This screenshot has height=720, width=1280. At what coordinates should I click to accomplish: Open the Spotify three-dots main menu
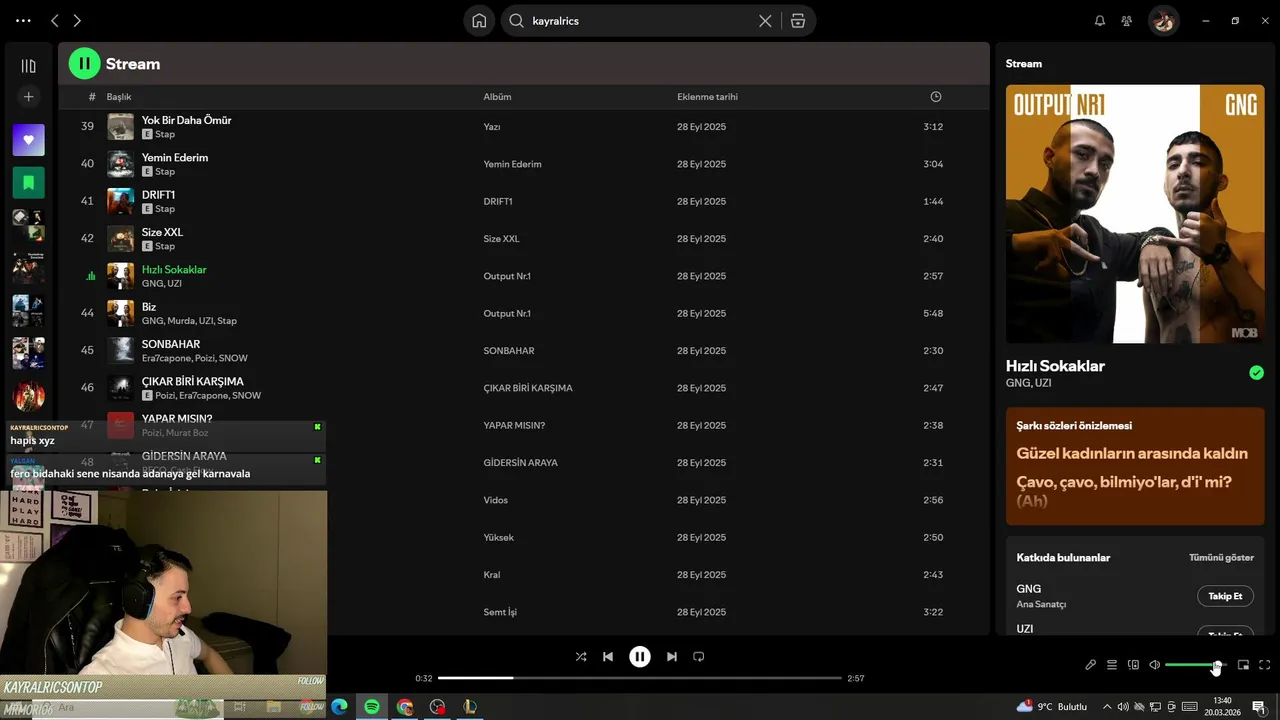pyautogui.click(x=23, y=20)
